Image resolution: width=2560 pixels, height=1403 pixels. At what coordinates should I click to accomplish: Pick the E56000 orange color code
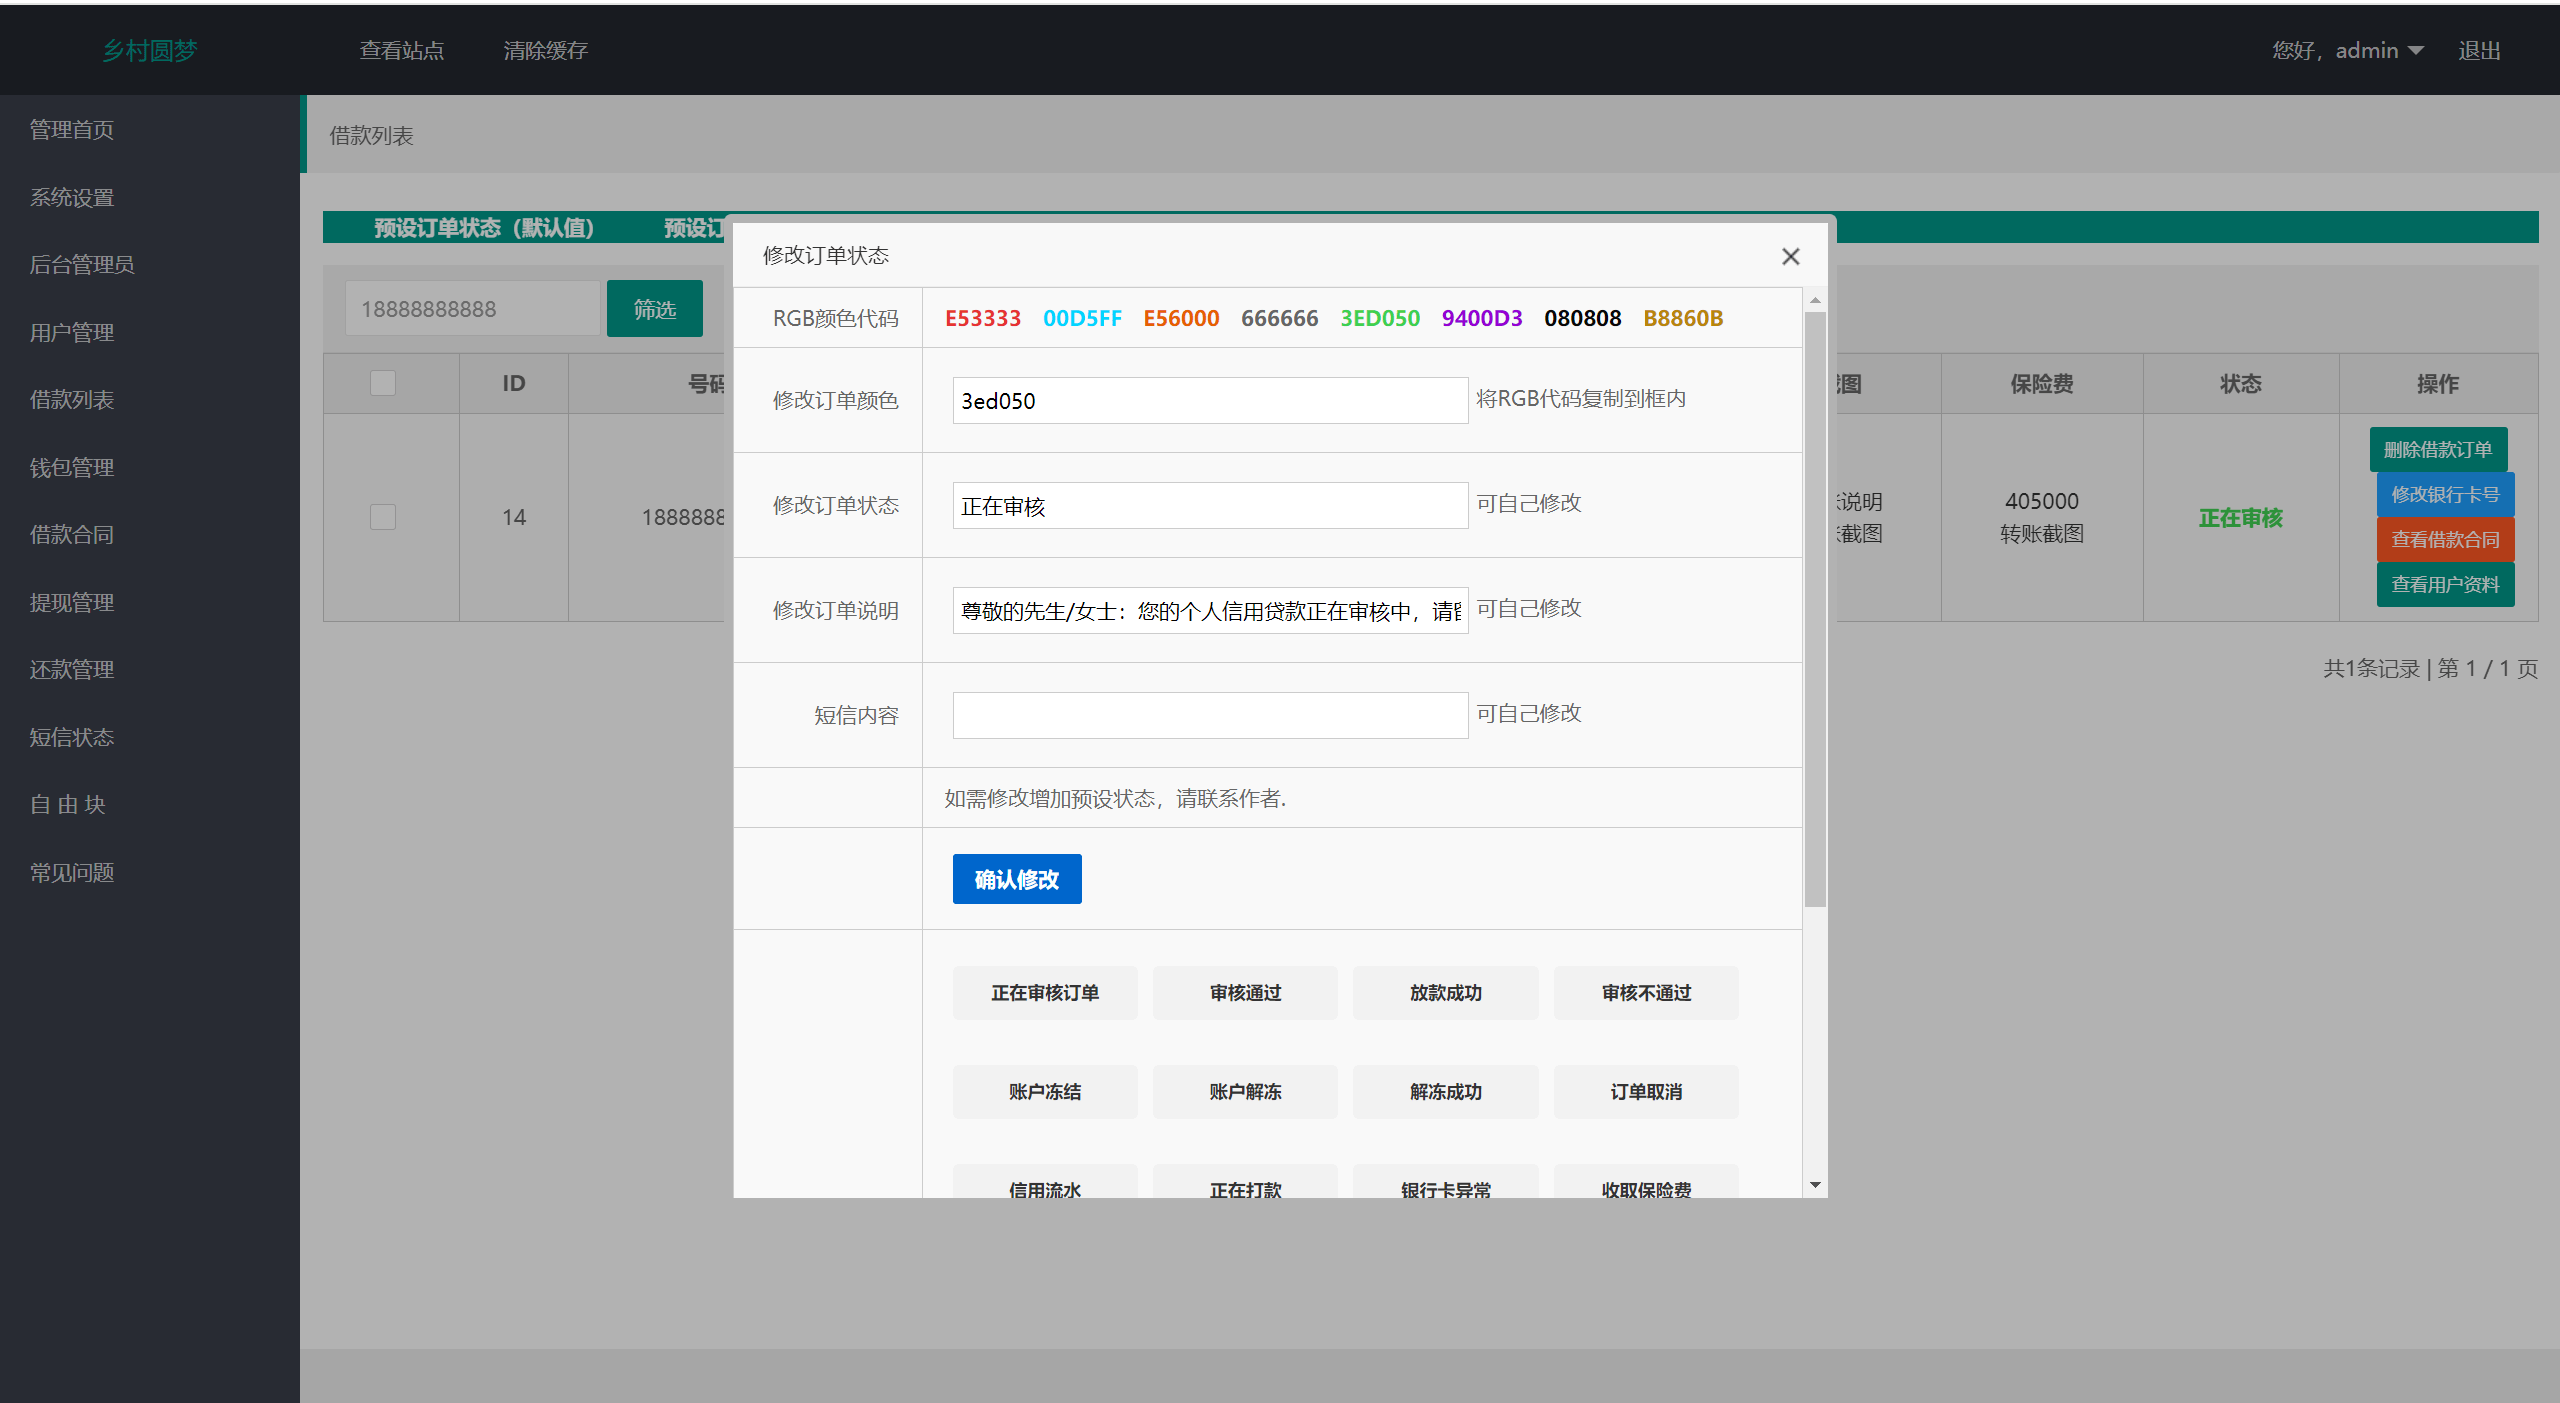(x=1181, y=318)
